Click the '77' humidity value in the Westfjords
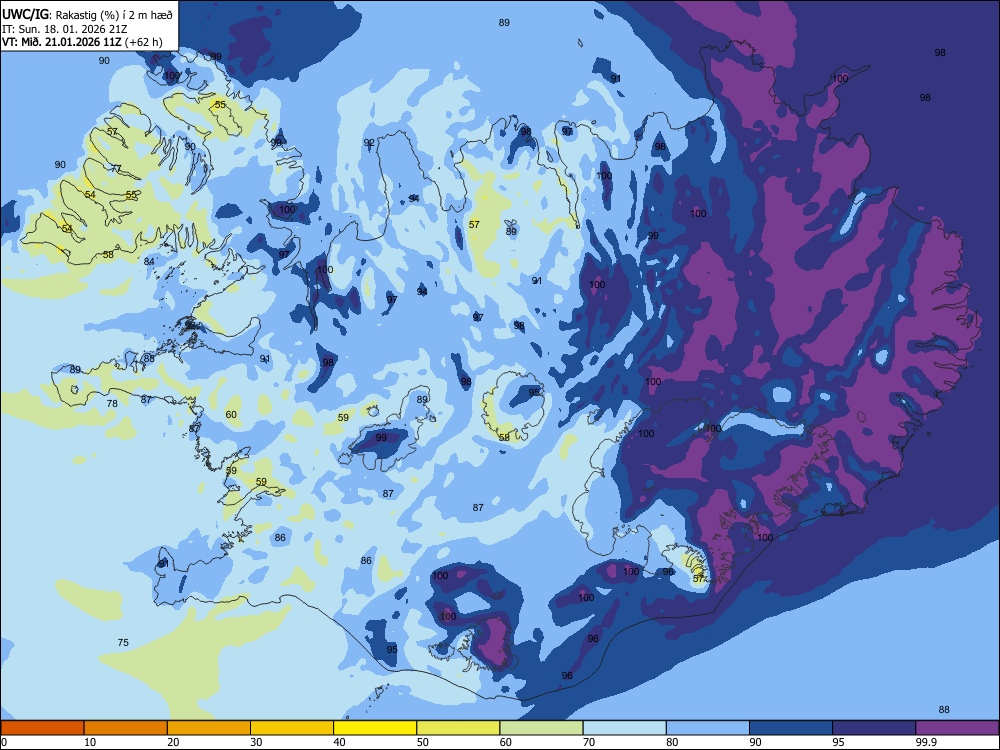This screenshot has width=1000, height=750. point(116,169)
